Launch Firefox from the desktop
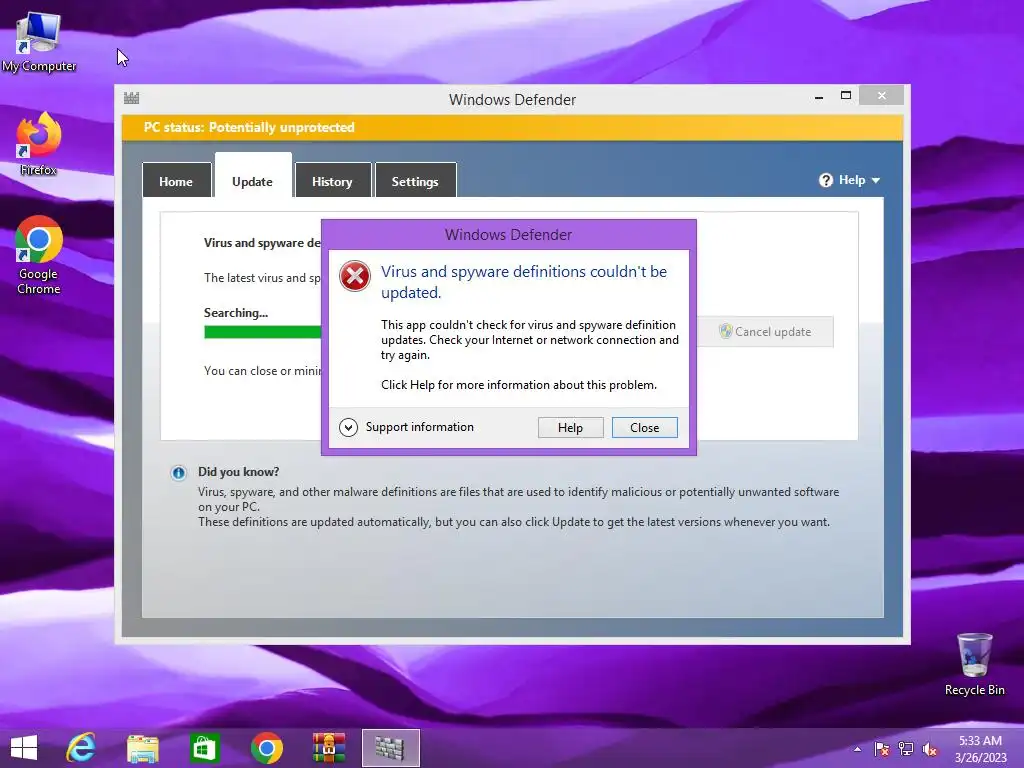Screen dimensions: 1024x768 (x=38, y=144)
